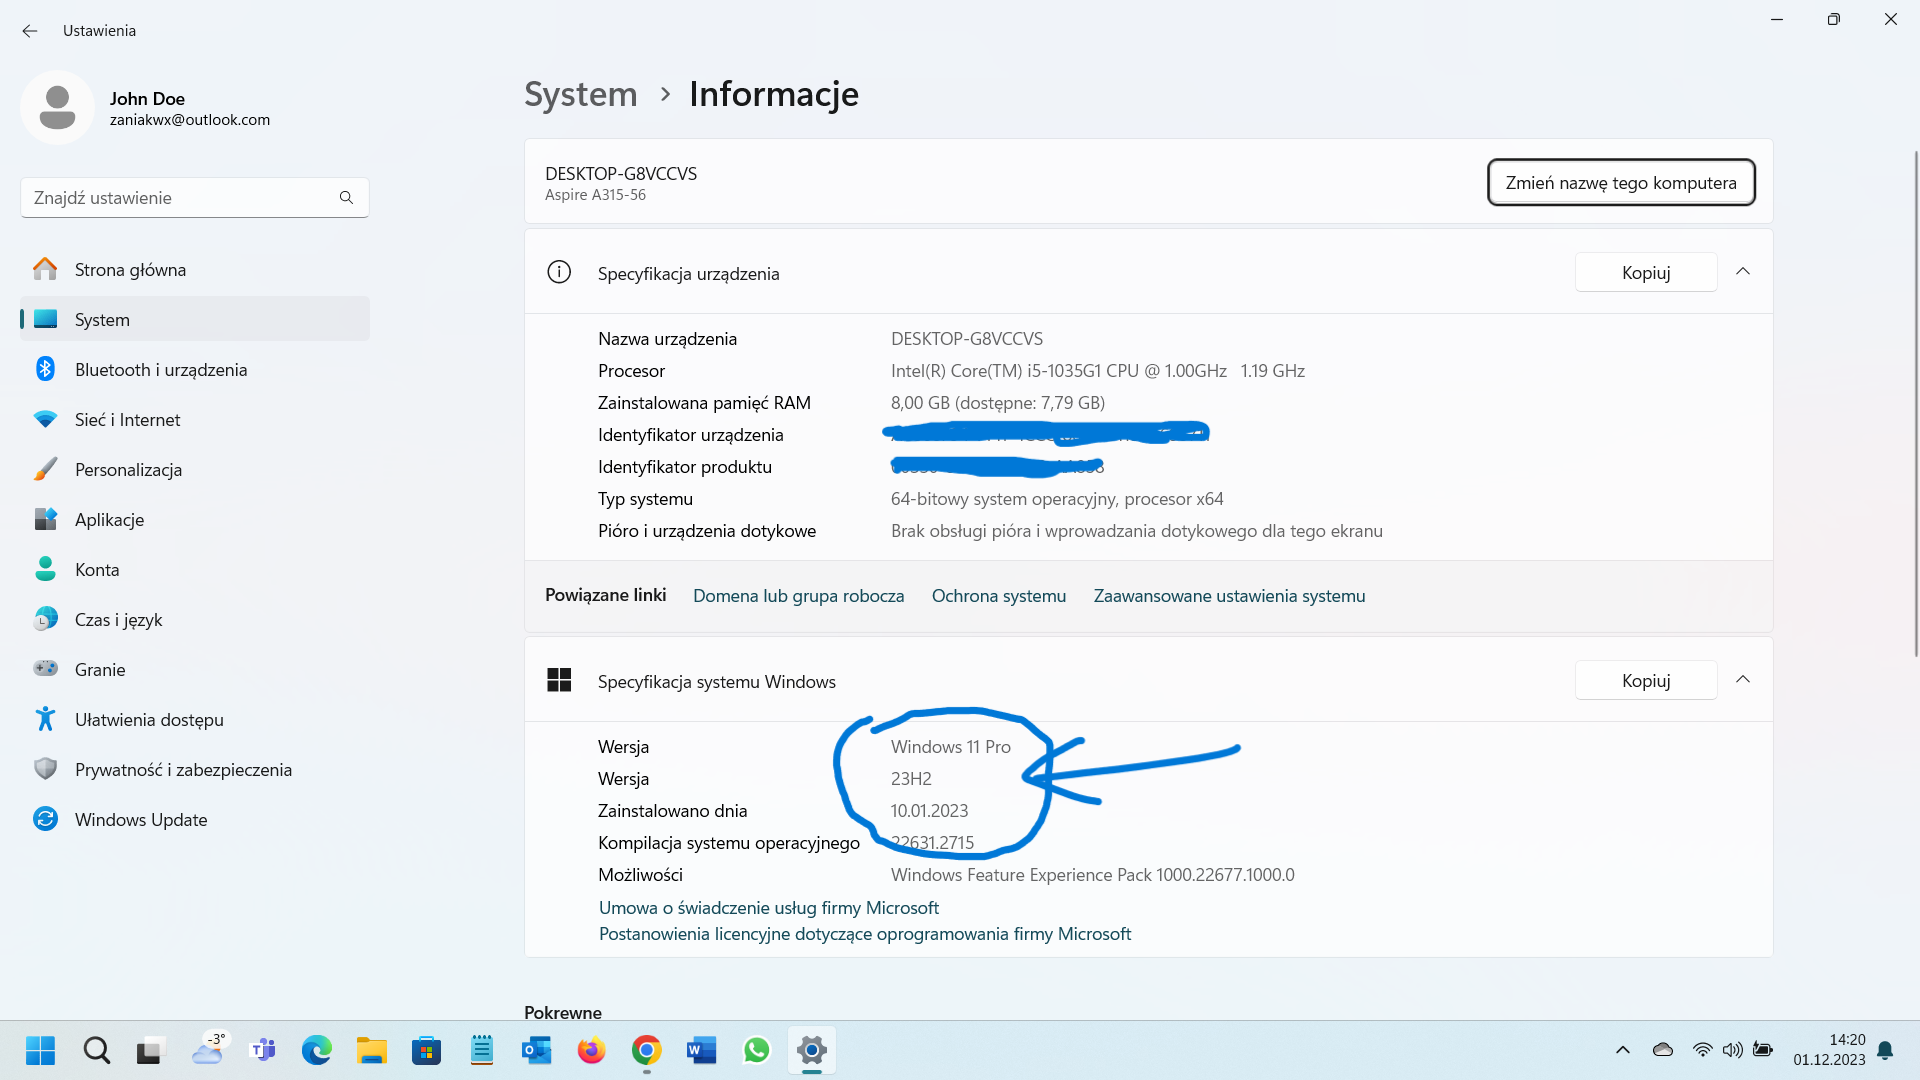1920x1080 pixels.
Task: Open John Doe account profile picture
Action: [x=57, y=107]
